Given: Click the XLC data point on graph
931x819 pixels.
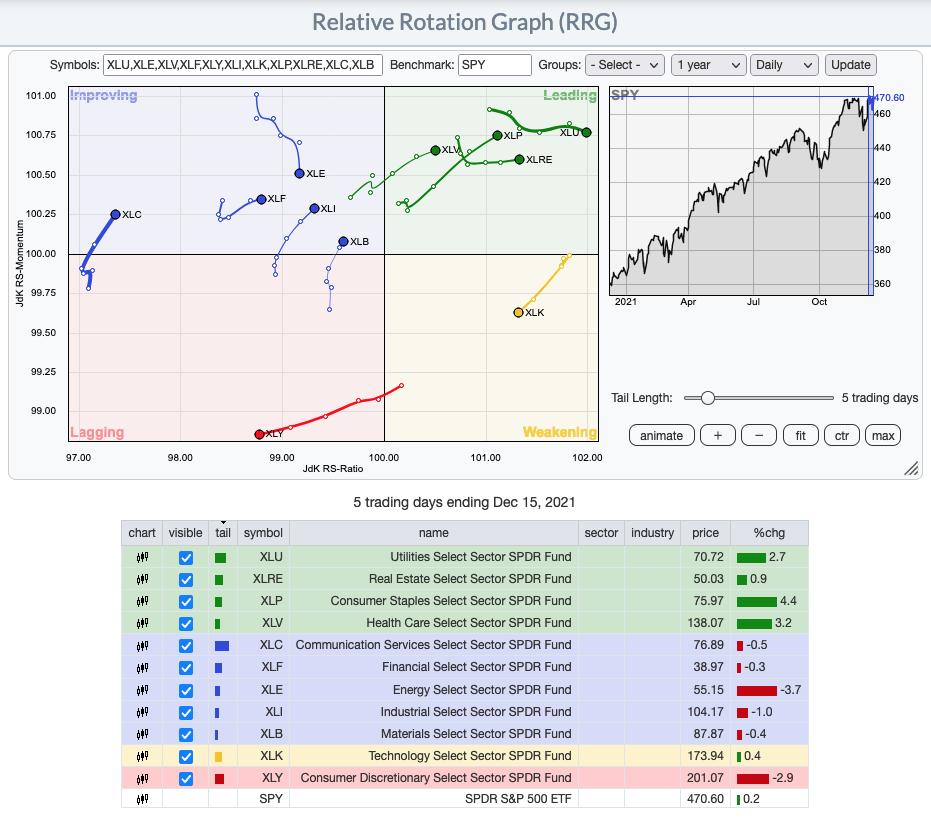Looking at the screenshot, I should [115, 214].
